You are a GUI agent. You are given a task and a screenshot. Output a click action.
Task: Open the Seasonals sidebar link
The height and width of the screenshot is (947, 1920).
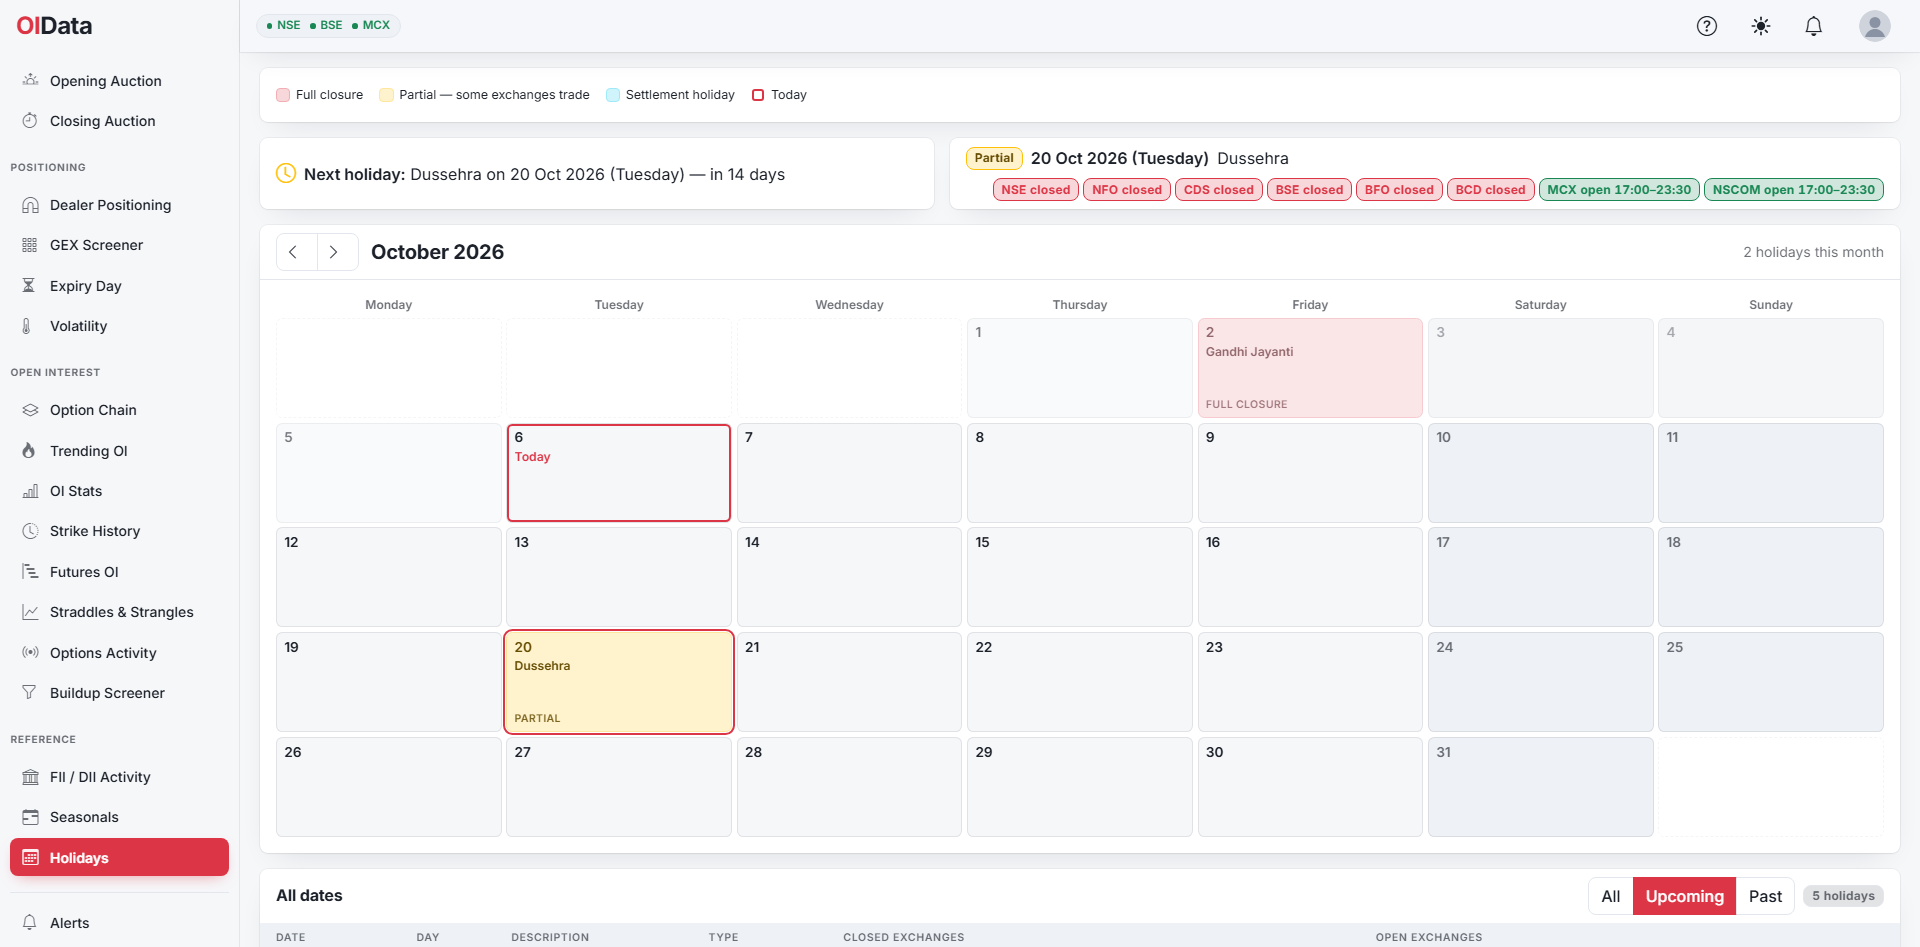click(119, 817)
